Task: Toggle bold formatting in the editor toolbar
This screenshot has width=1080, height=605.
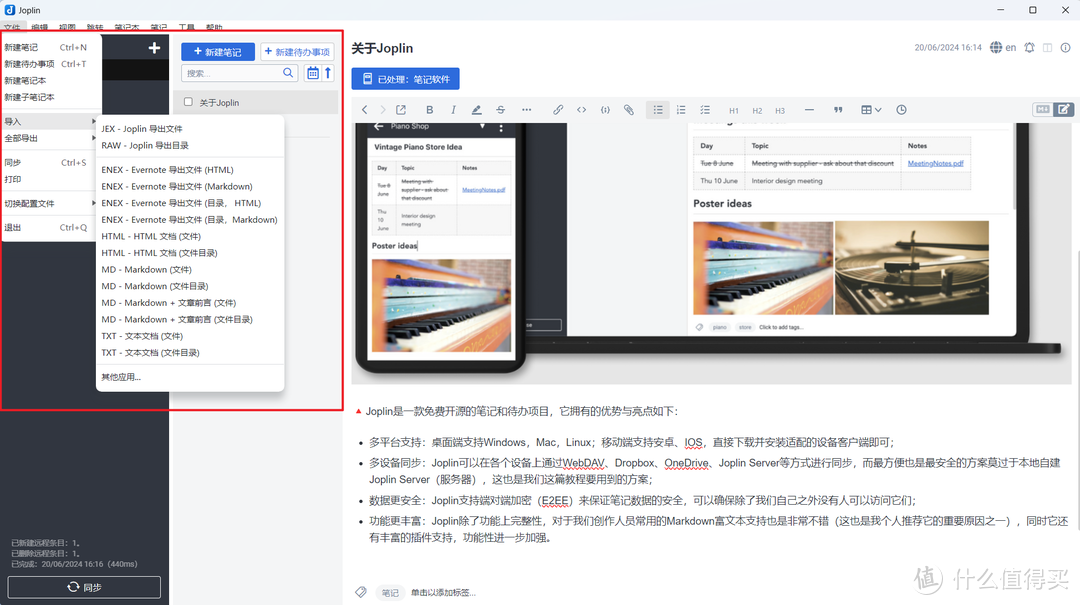Action: 429,110
